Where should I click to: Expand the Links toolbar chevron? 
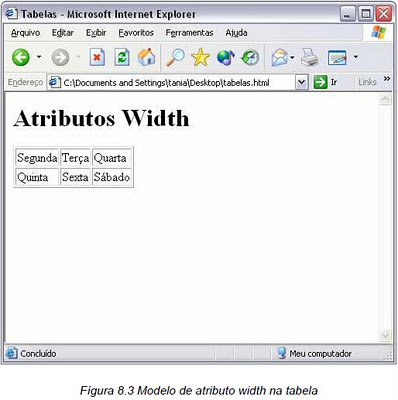(387, 79)
